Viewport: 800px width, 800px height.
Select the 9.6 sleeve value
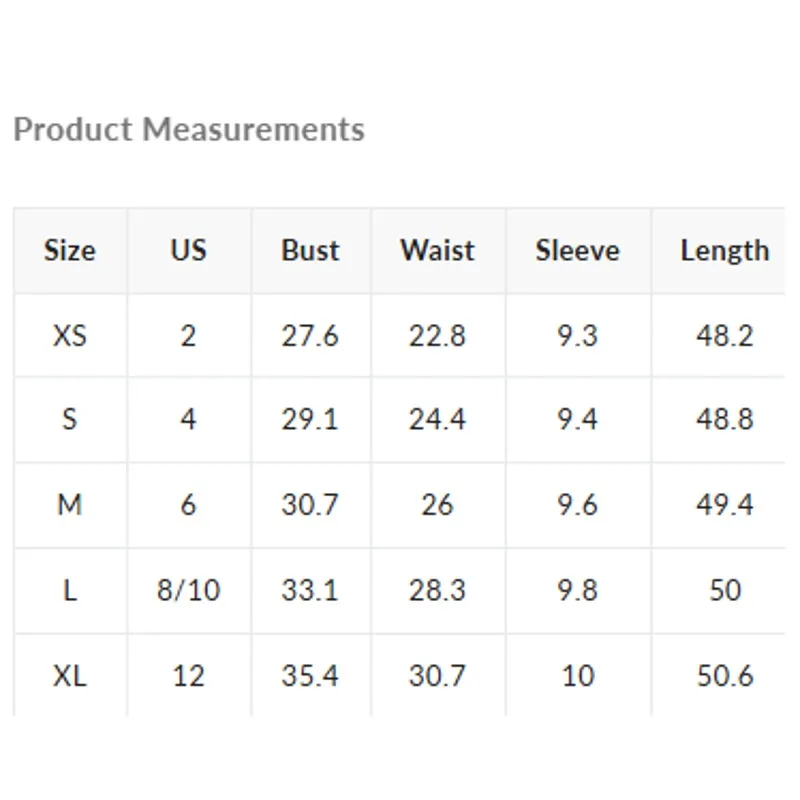(x=577, y=505)
